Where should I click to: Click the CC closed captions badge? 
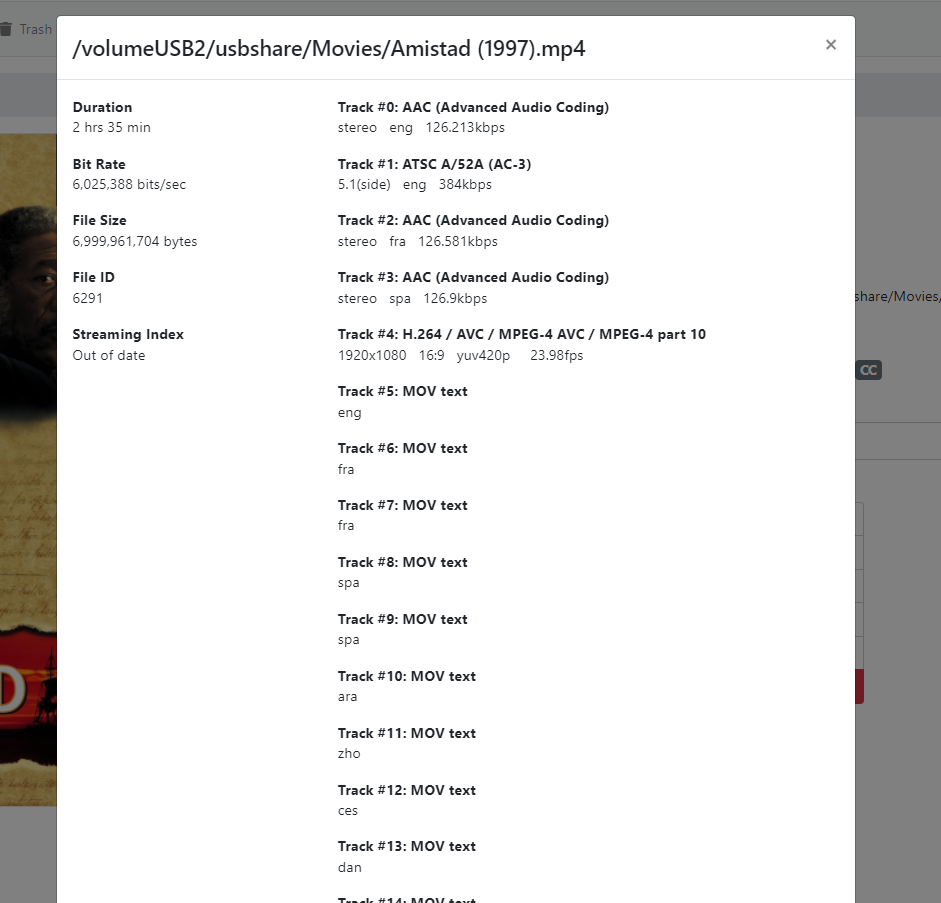tap(869, 370)
